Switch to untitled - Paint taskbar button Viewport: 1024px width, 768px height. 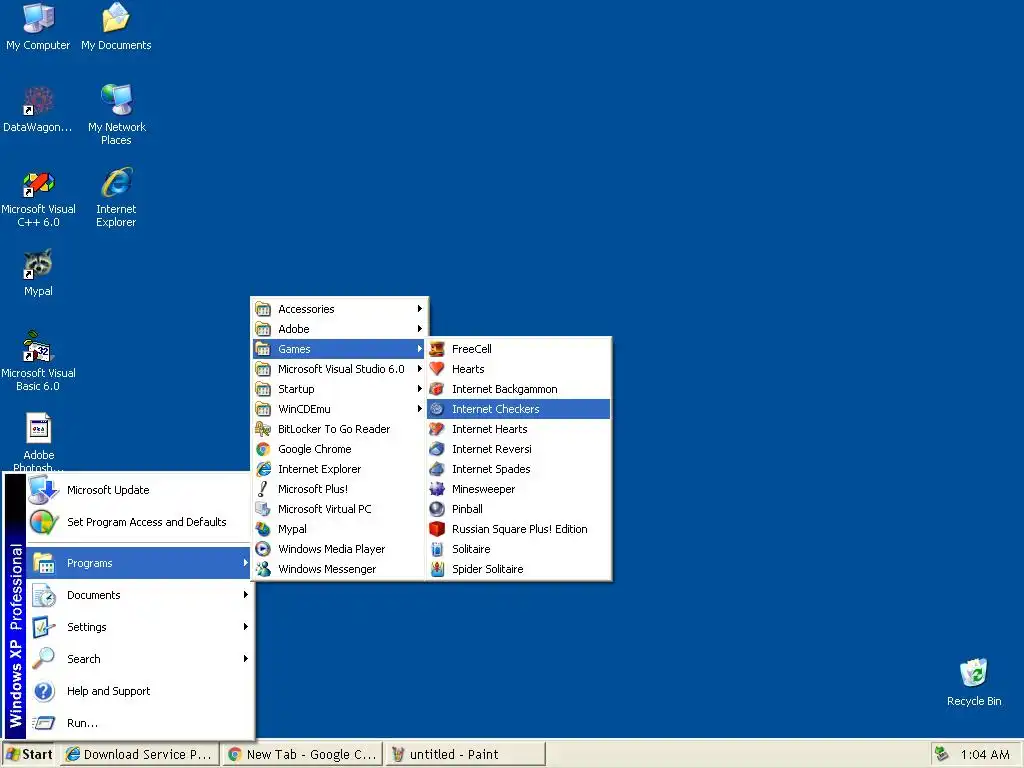point(465,754)
